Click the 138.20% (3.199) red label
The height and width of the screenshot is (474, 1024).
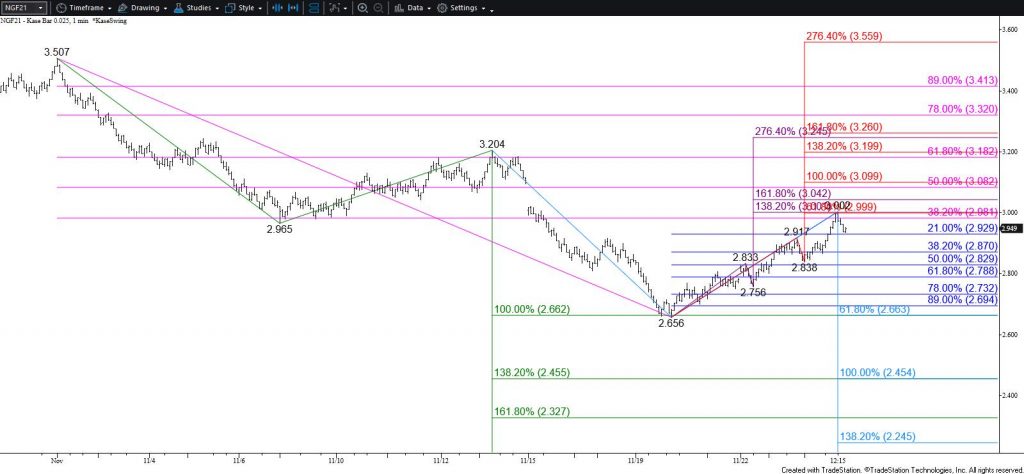[x=844, y=147]
